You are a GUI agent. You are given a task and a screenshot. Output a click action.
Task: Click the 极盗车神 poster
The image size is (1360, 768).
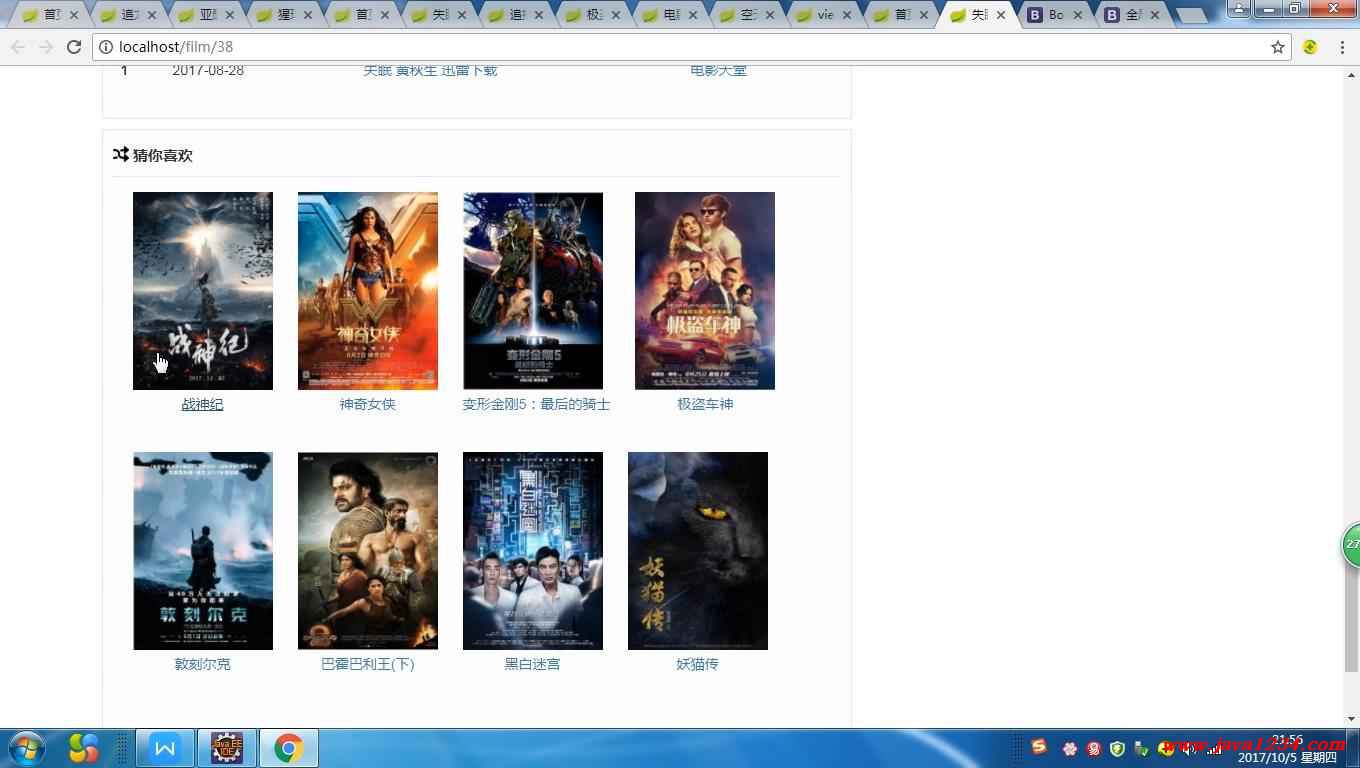click(x=705, y=291)
